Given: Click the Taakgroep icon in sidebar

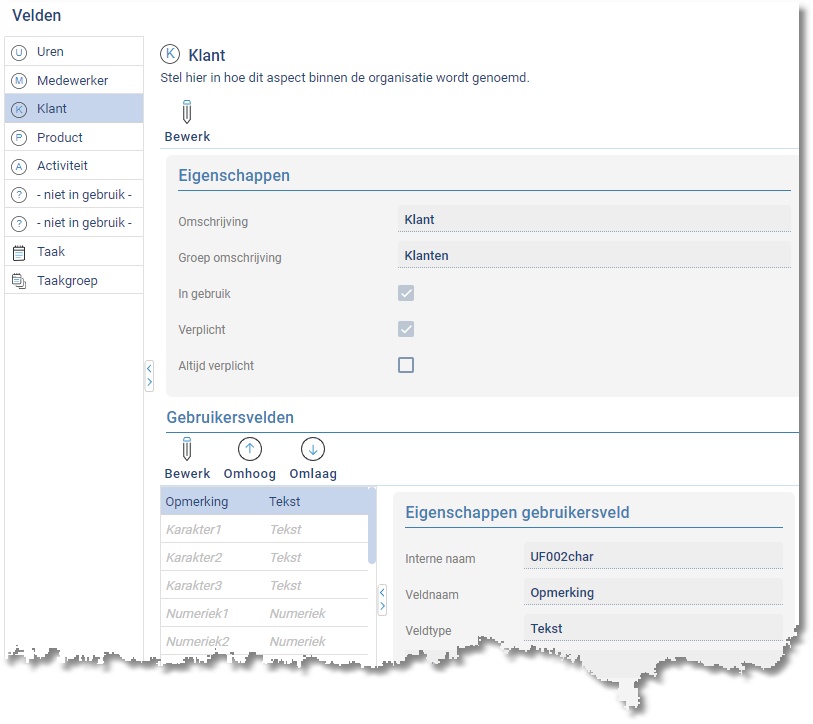Looking at the screenshot, I should 19,281.
